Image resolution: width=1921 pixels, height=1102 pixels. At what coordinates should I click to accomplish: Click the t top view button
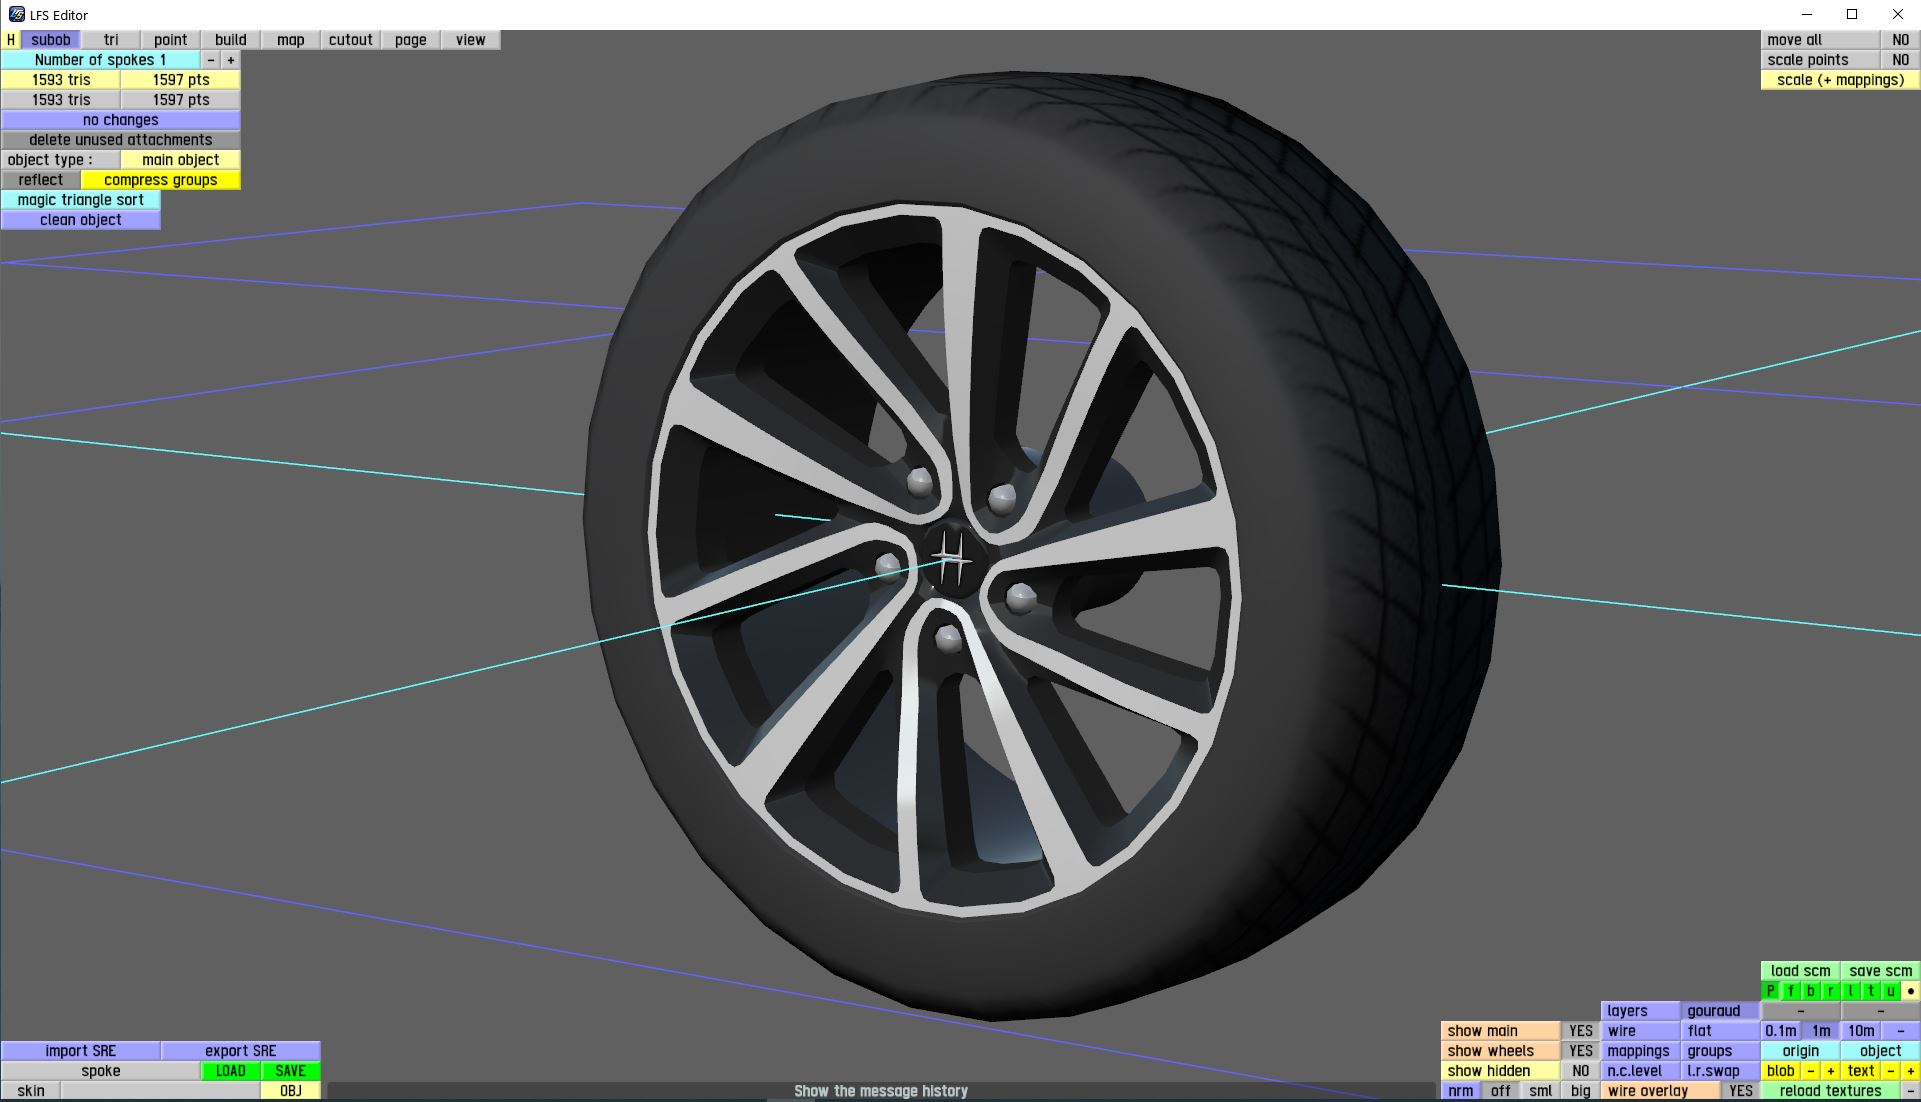(1870, 991)
